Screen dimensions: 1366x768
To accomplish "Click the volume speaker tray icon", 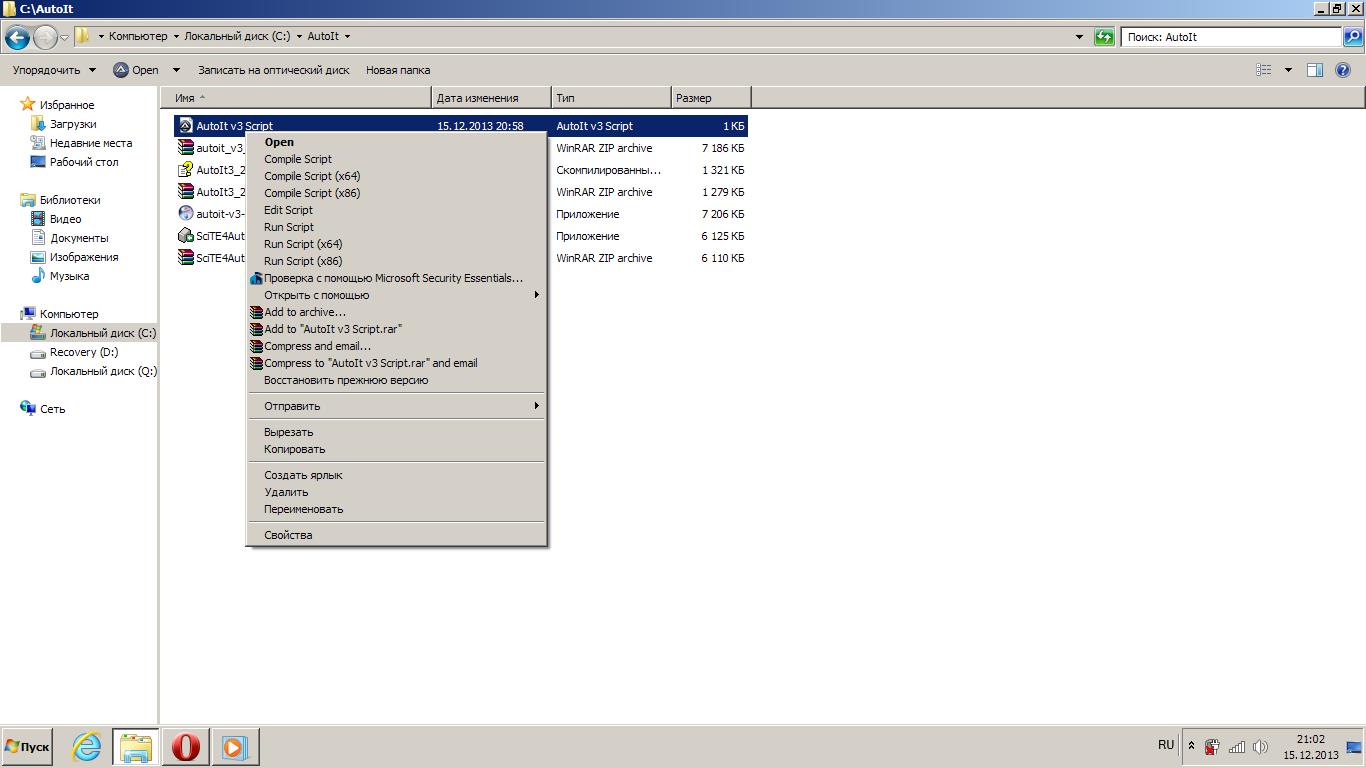I will click(1260, 747).
